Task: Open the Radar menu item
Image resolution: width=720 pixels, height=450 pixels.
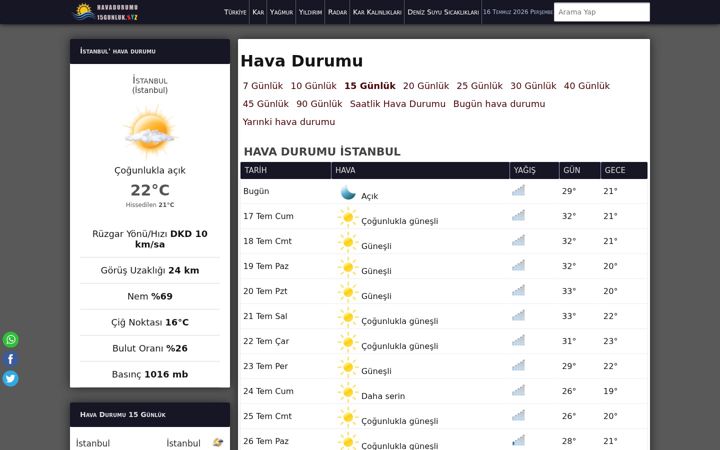Action: pos(338,12)
